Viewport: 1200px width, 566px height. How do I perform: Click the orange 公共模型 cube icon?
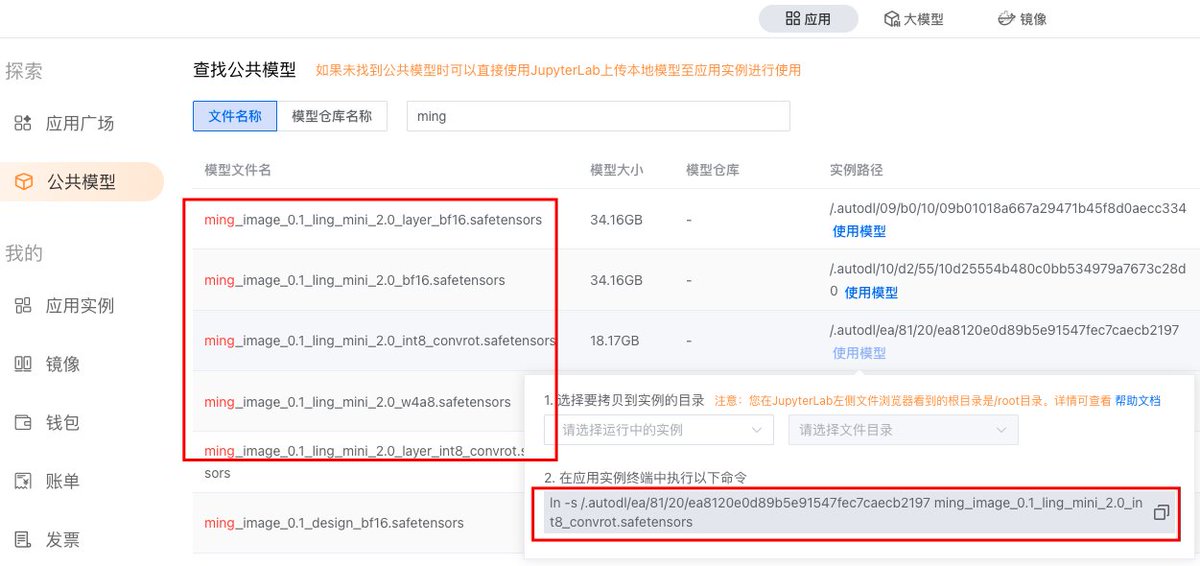(23, 182)
